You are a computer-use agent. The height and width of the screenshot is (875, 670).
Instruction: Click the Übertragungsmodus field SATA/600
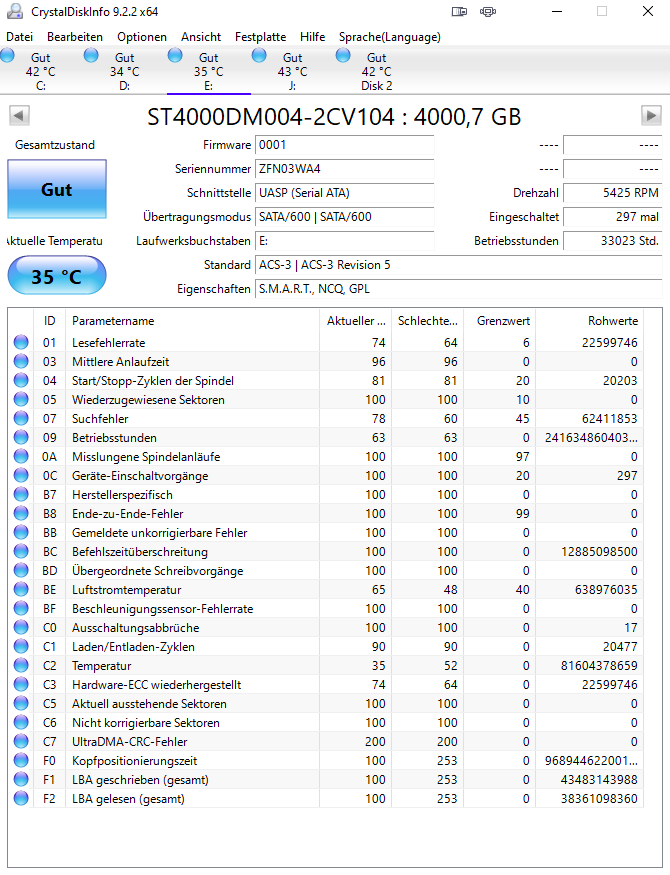[x=344, y=217]
